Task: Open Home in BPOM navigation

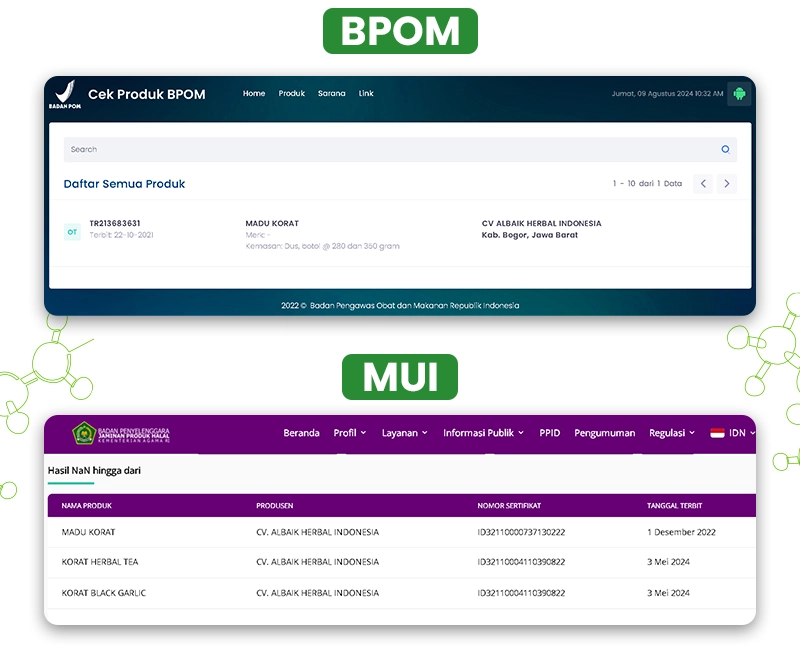Action: [254, 93]
